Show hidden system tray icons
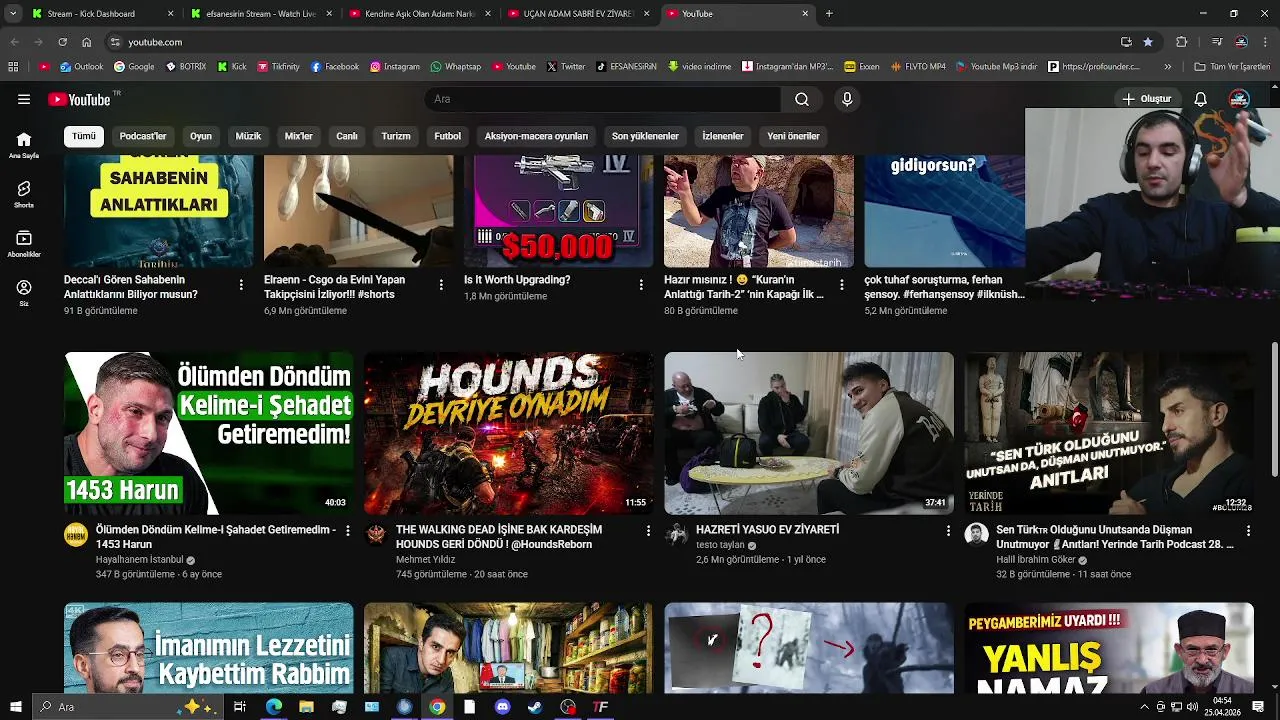The image size is (1280, 720). tap(1144, 707)
